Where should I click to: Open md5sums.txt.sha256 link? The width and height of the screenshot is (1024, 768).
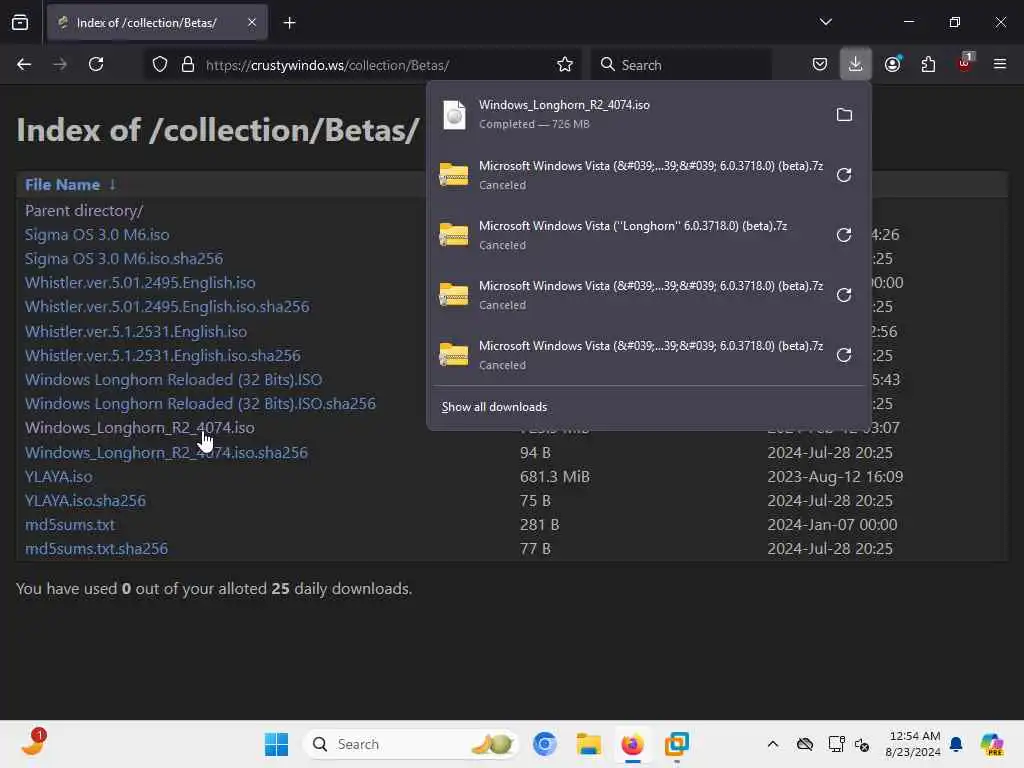click(x=96, y=549)
